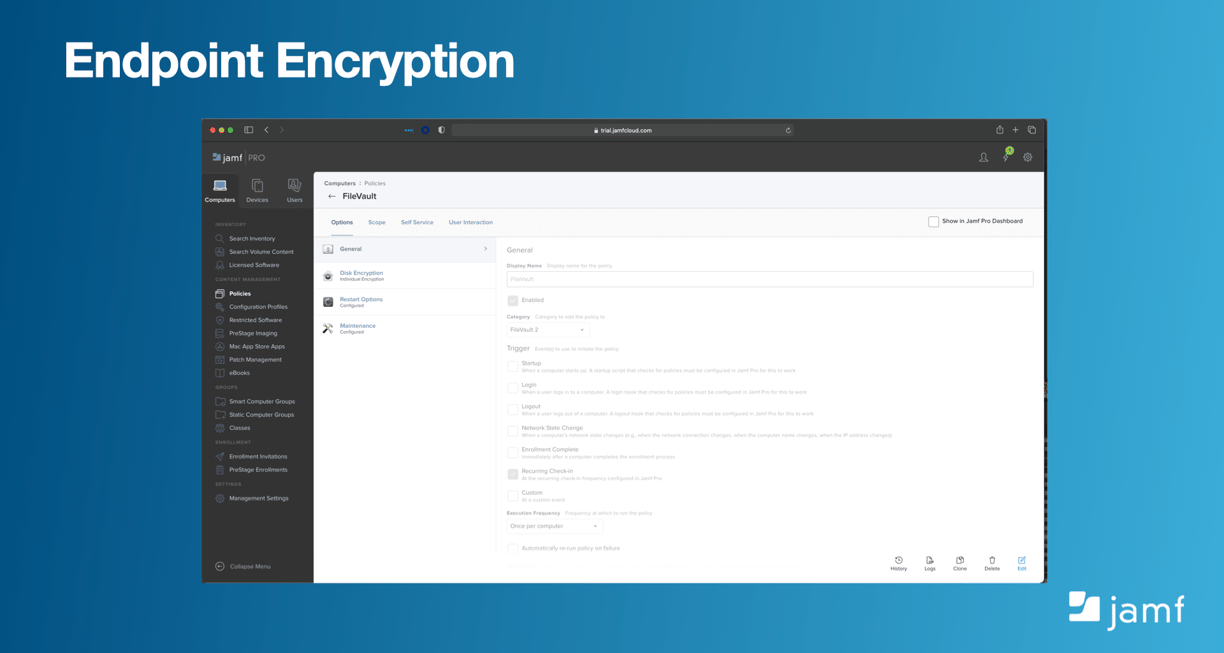This screenshot has width=1224, height=653.
Task: Check the Network State Change trigger
Action: pyautogui.click(x=513, y=431)
